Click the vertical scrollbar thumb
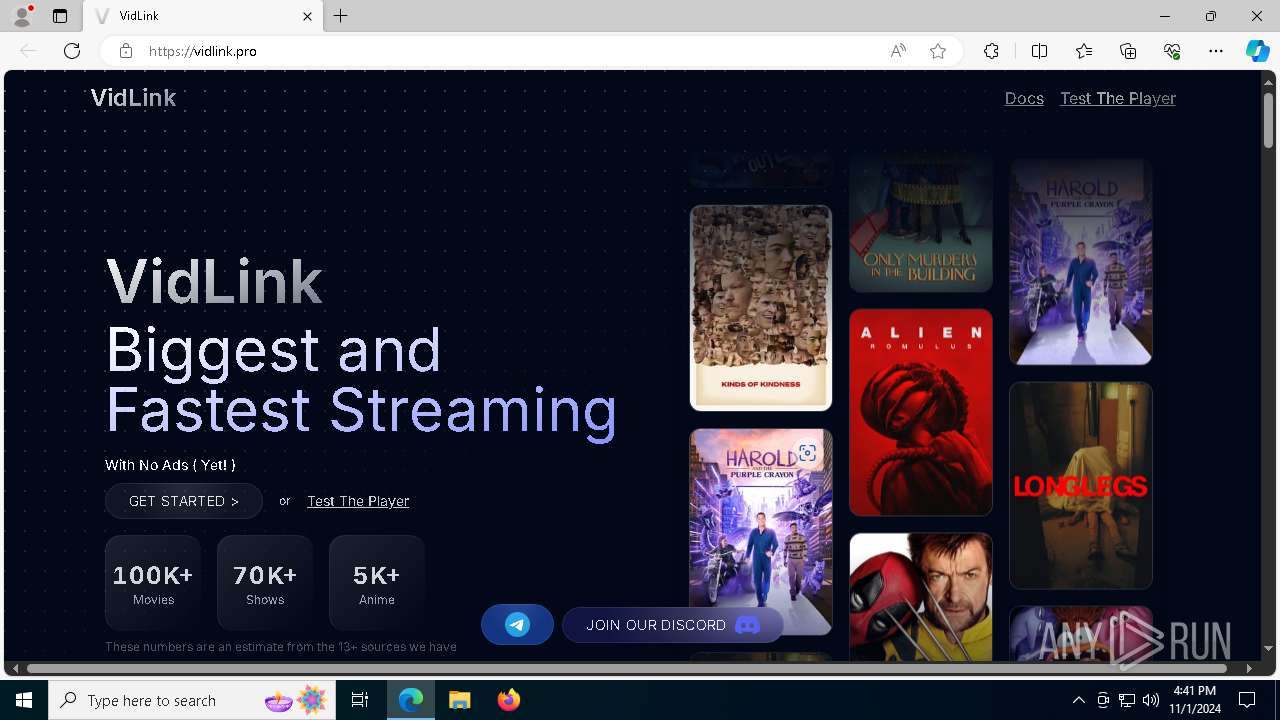The height and width of the screenshot is (720, 1280). (1268, 120)
